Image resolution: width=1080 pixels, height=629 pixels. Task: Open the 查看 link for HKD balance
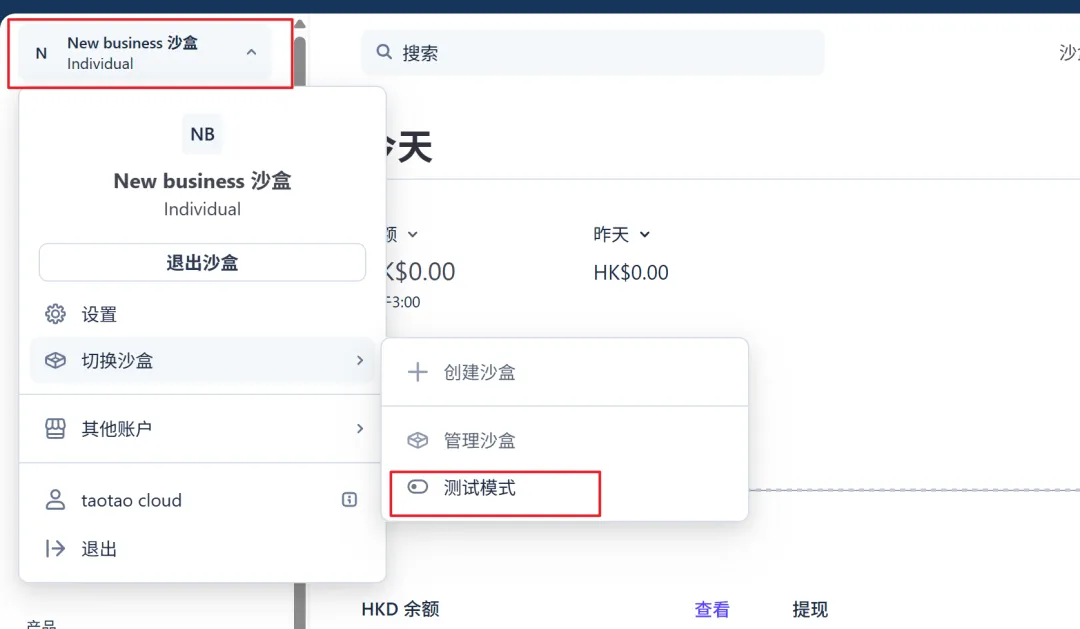point(712,610)
